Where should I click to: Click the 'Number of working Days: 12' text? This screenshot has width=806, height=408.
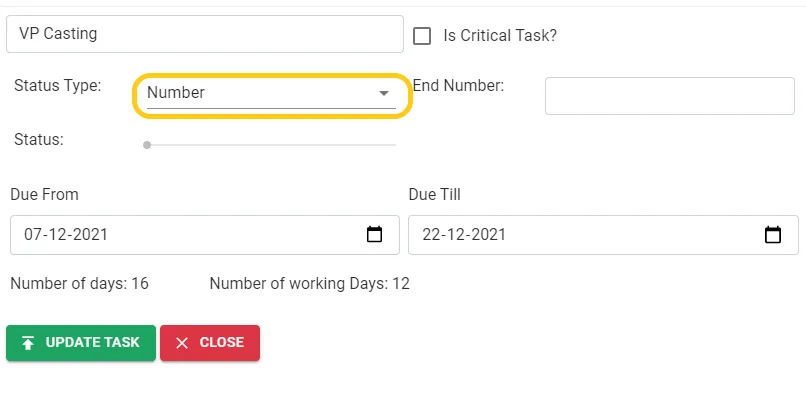pyautogui.click(x=310, y=284)
